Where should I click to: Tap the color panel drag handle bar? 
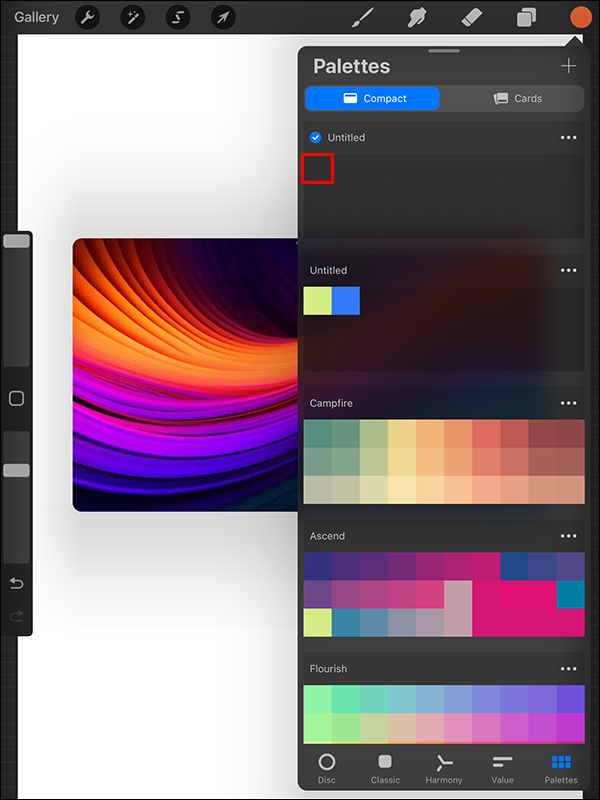tap(444, 51)
